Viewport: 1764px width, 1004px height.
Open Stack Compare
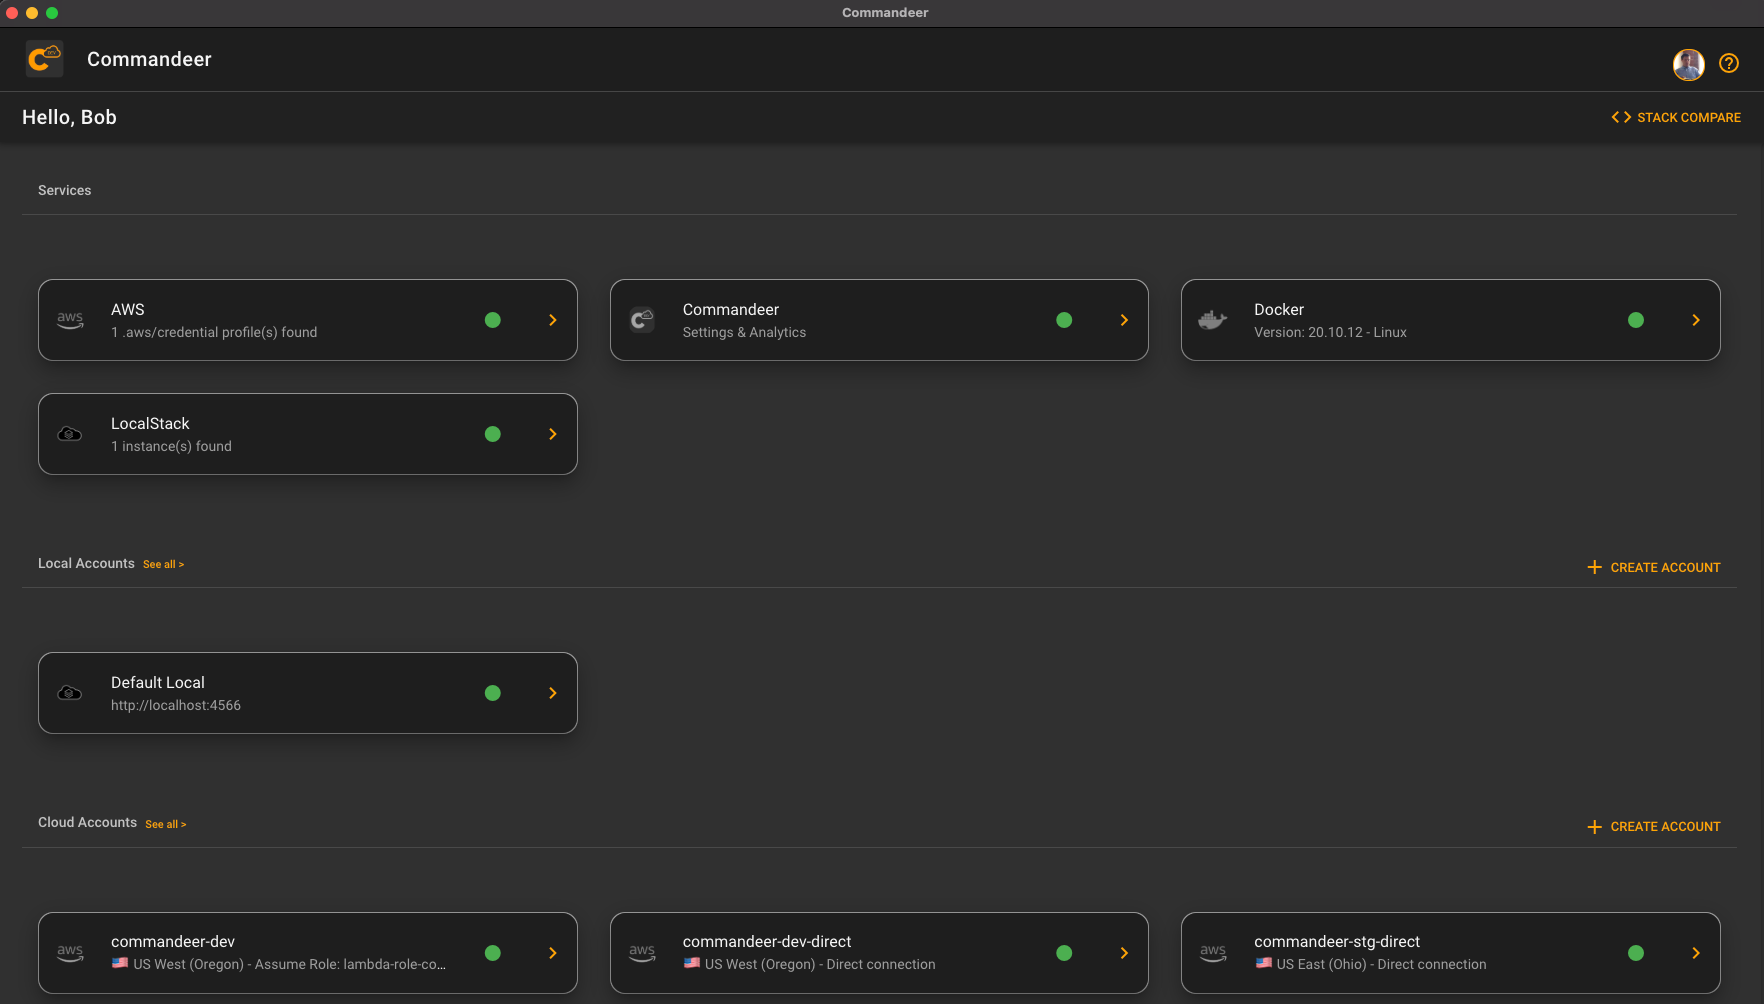click(1676, 118)
